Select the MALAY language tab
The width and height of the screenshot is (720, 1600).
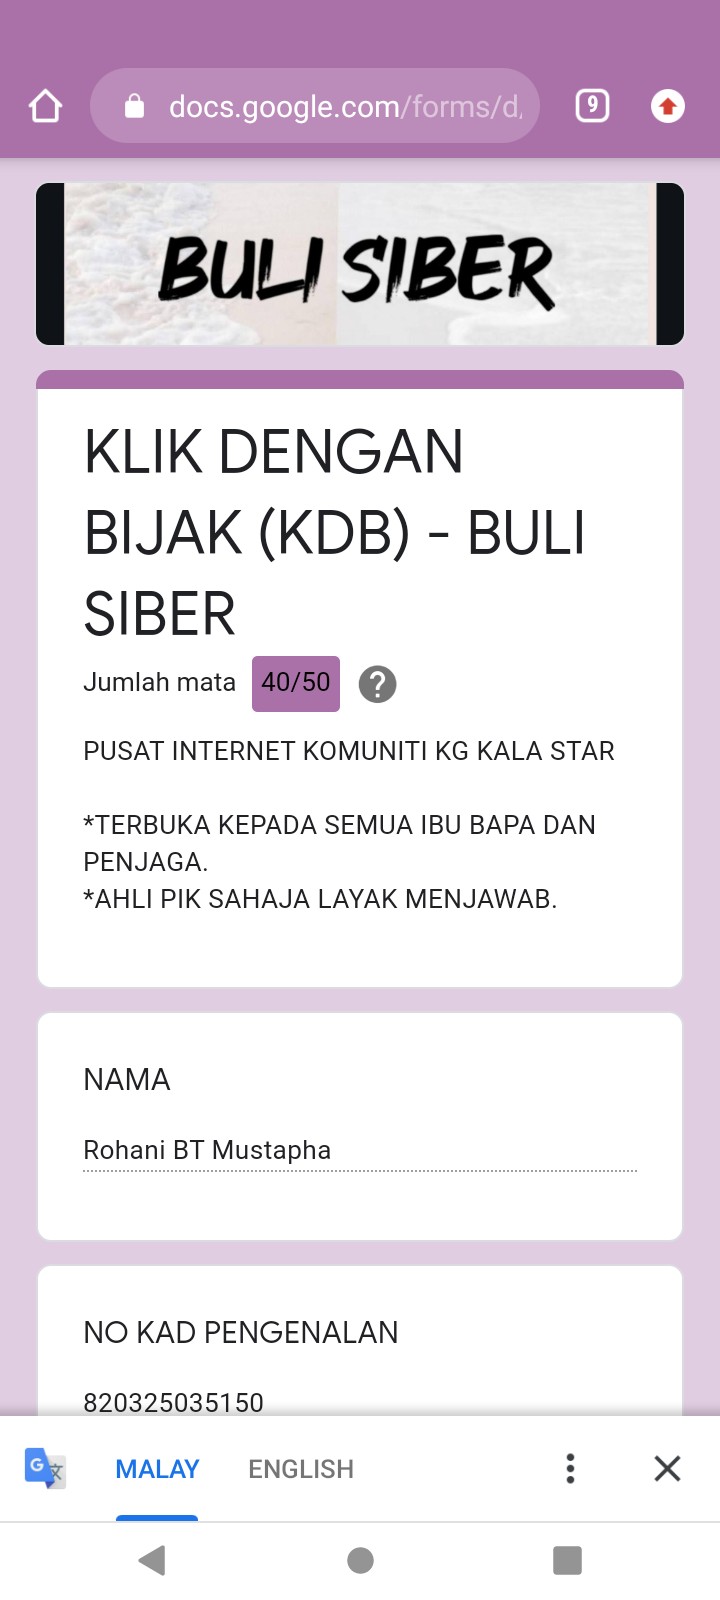click(x=157, y=1468)
